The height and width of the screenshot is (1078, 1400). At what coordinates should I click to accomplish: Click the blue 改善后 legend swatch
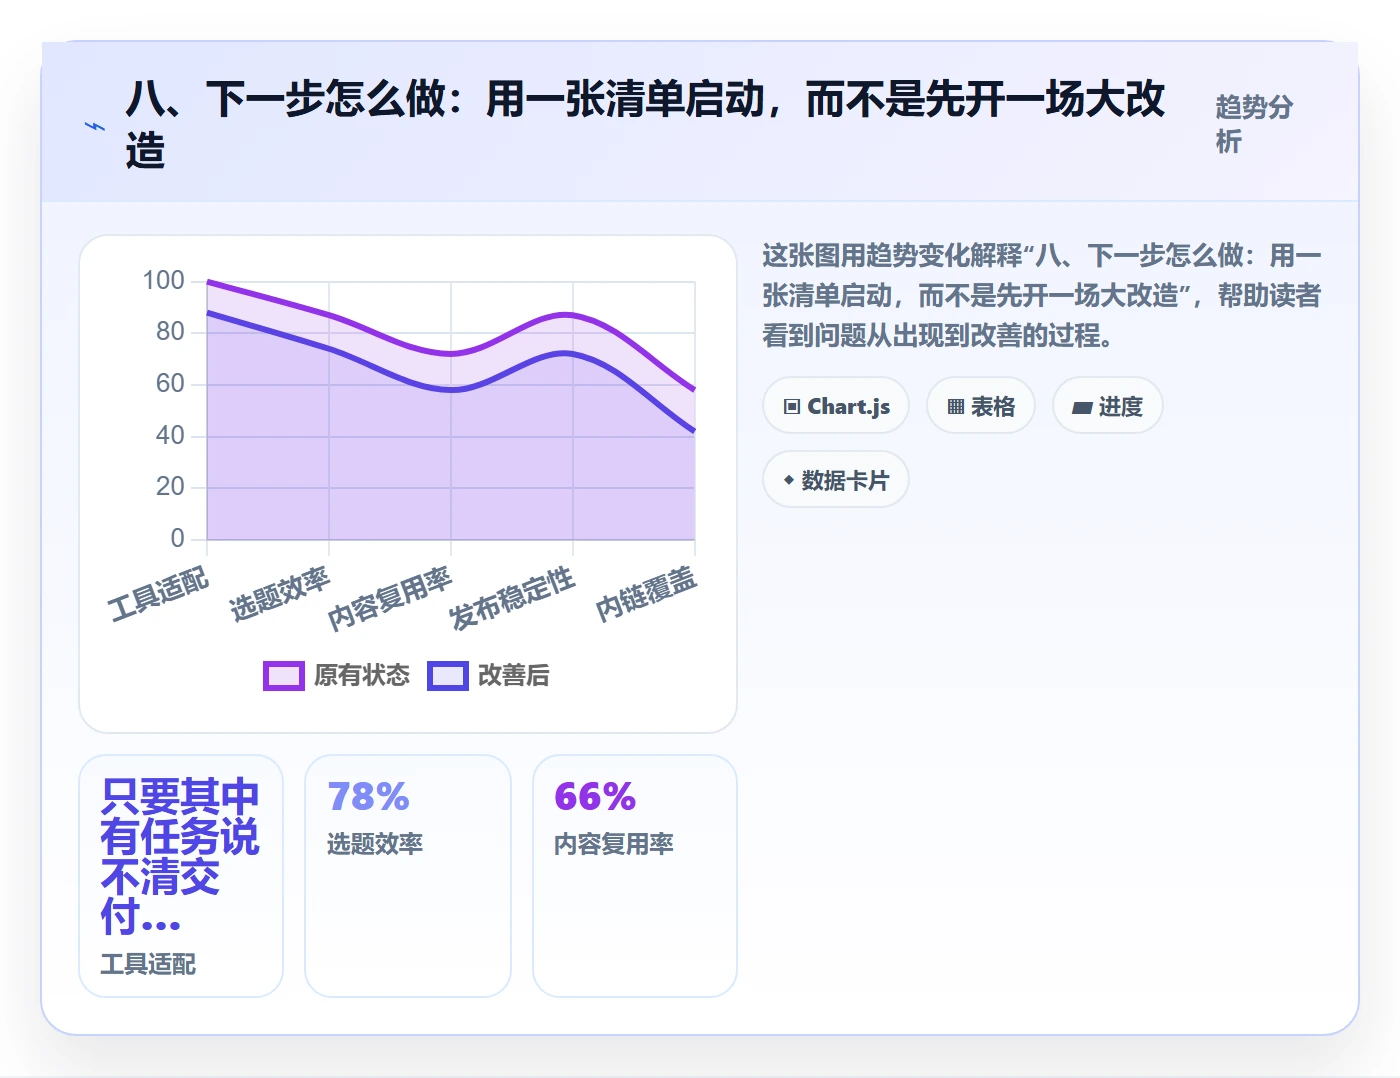click(448, 676)
